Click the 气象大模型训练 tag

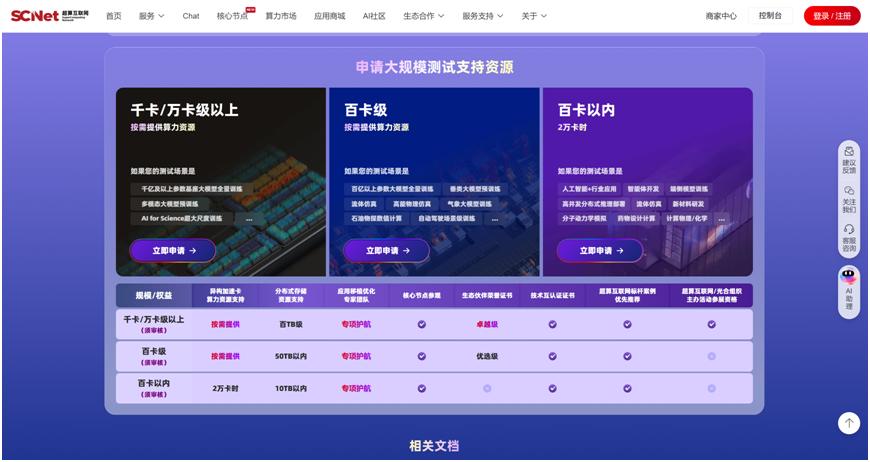pos(469,204)
